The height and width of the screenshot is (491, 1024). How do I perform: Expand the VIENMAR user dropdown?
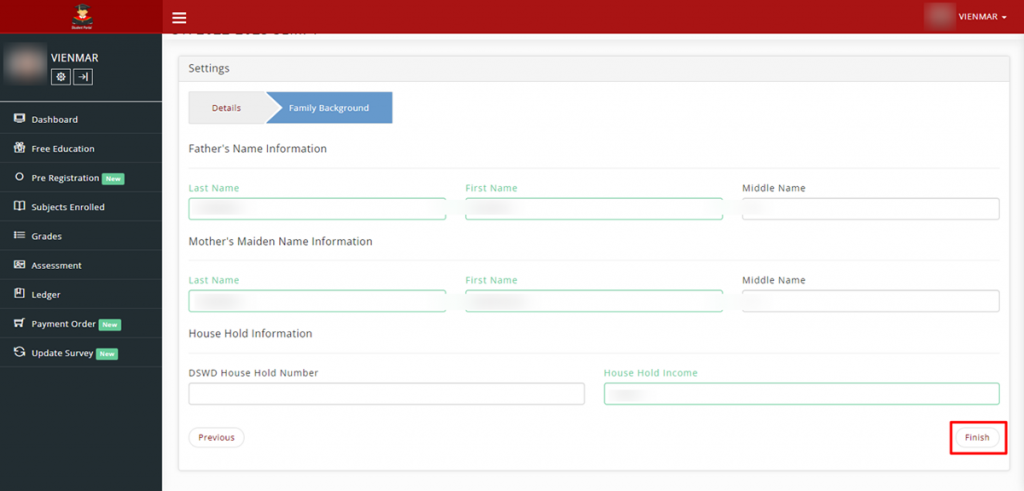click(x=968, y=17)
